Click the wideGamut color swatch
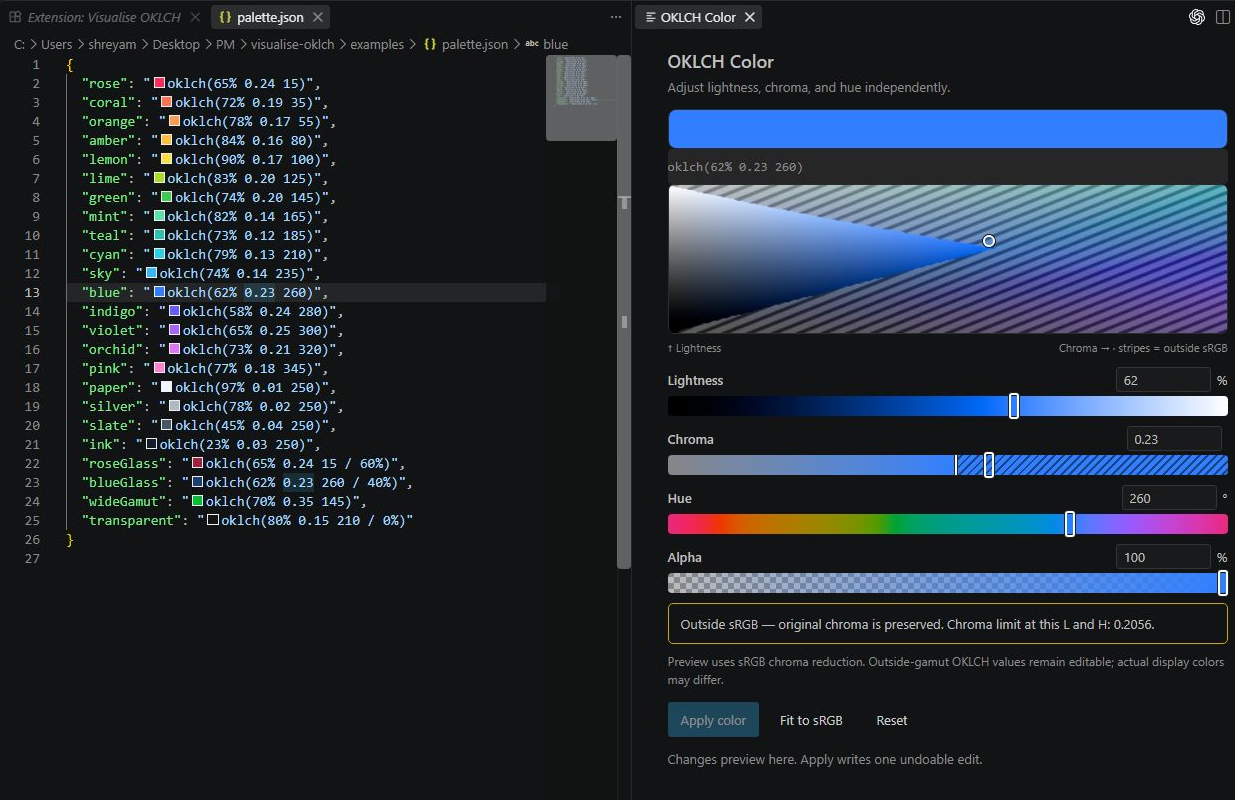This screenshot has height=800, width=1235. pos(198,501)
